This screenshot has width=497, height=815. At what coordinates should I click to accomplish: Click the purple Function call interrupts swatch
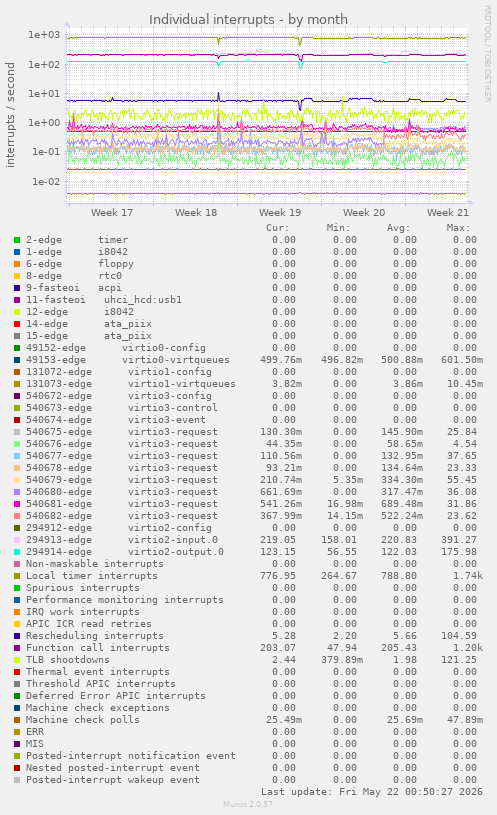(17, 648)
